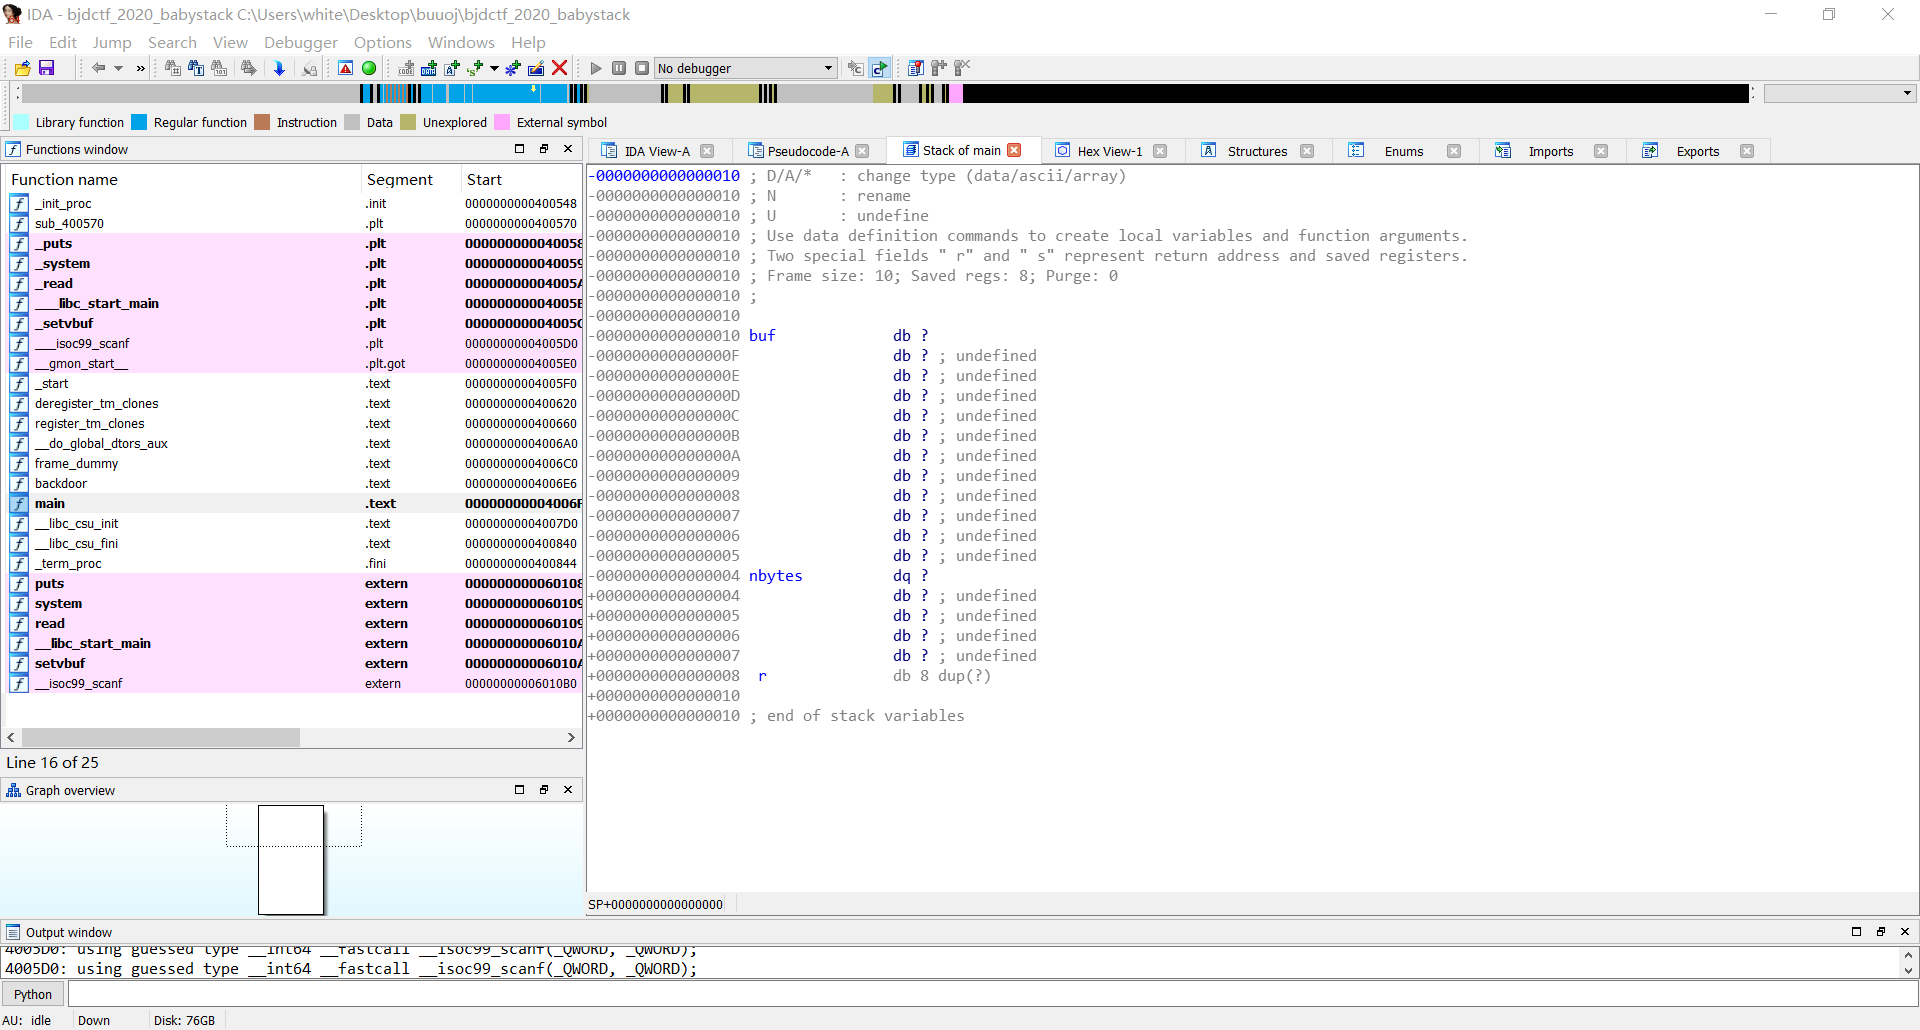Restore the Graph overview panel
The height and width of the screenshot is (1030, 1920).
[x=544, y=790]
